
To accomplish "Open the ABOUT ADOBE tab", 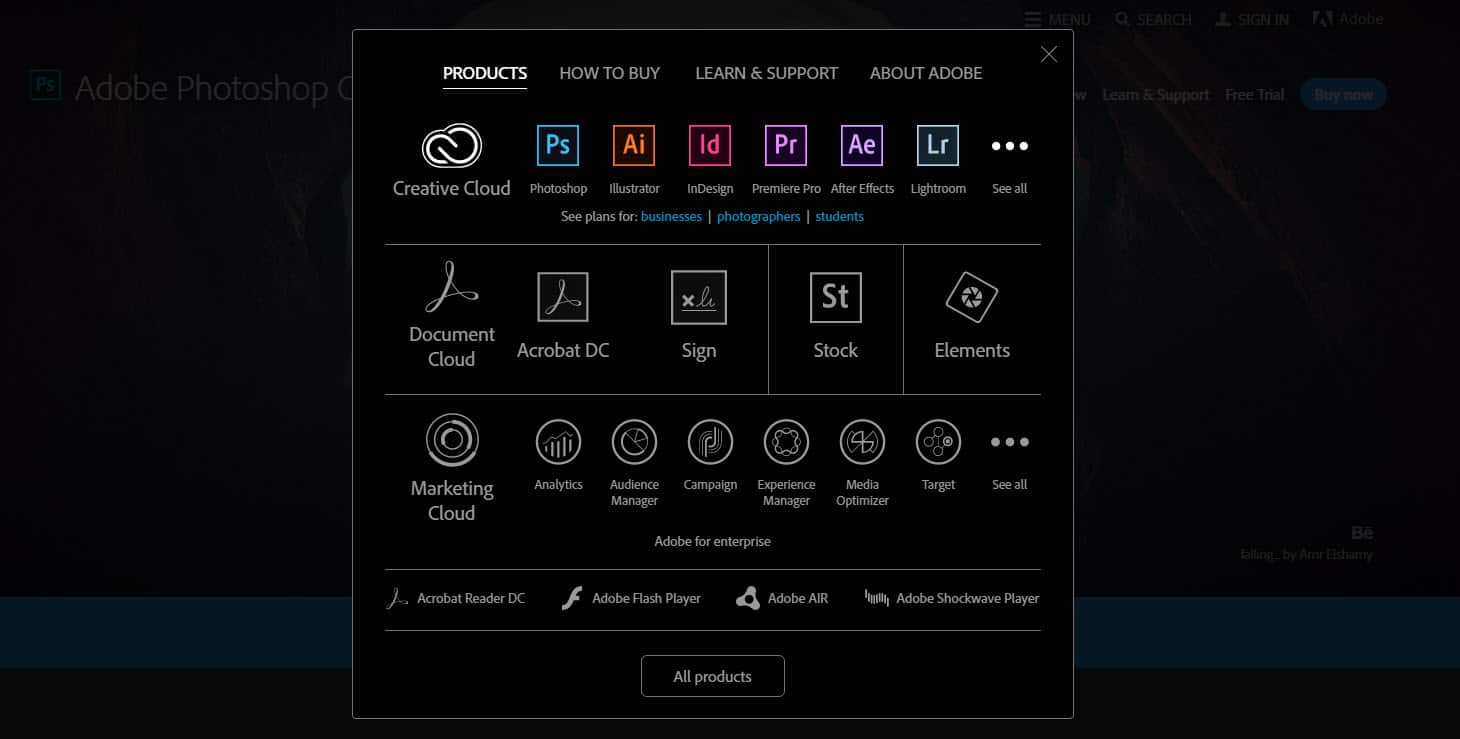I will tap(926, 73).
